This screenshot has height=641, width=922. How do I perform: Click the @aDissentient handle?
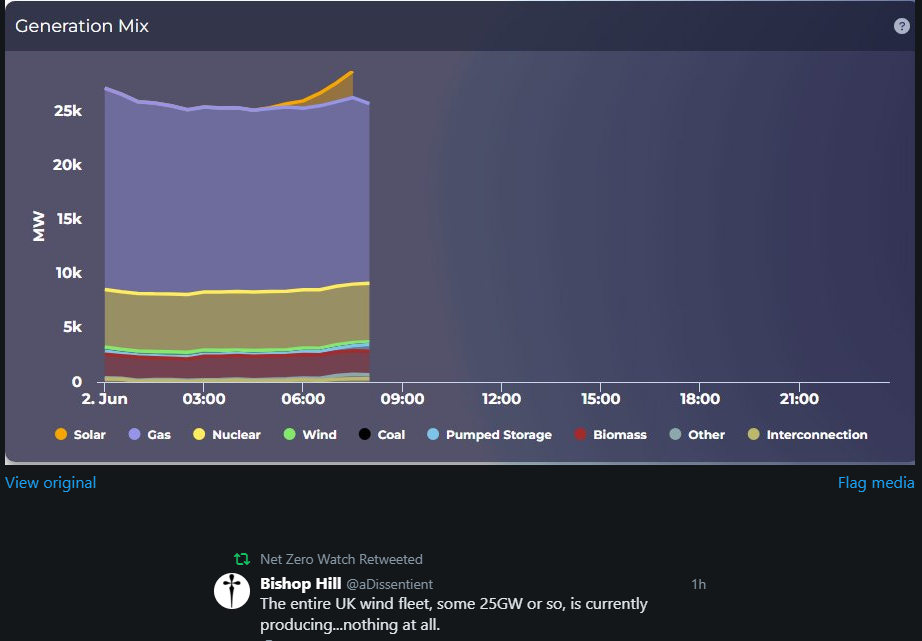coord(390,583)
